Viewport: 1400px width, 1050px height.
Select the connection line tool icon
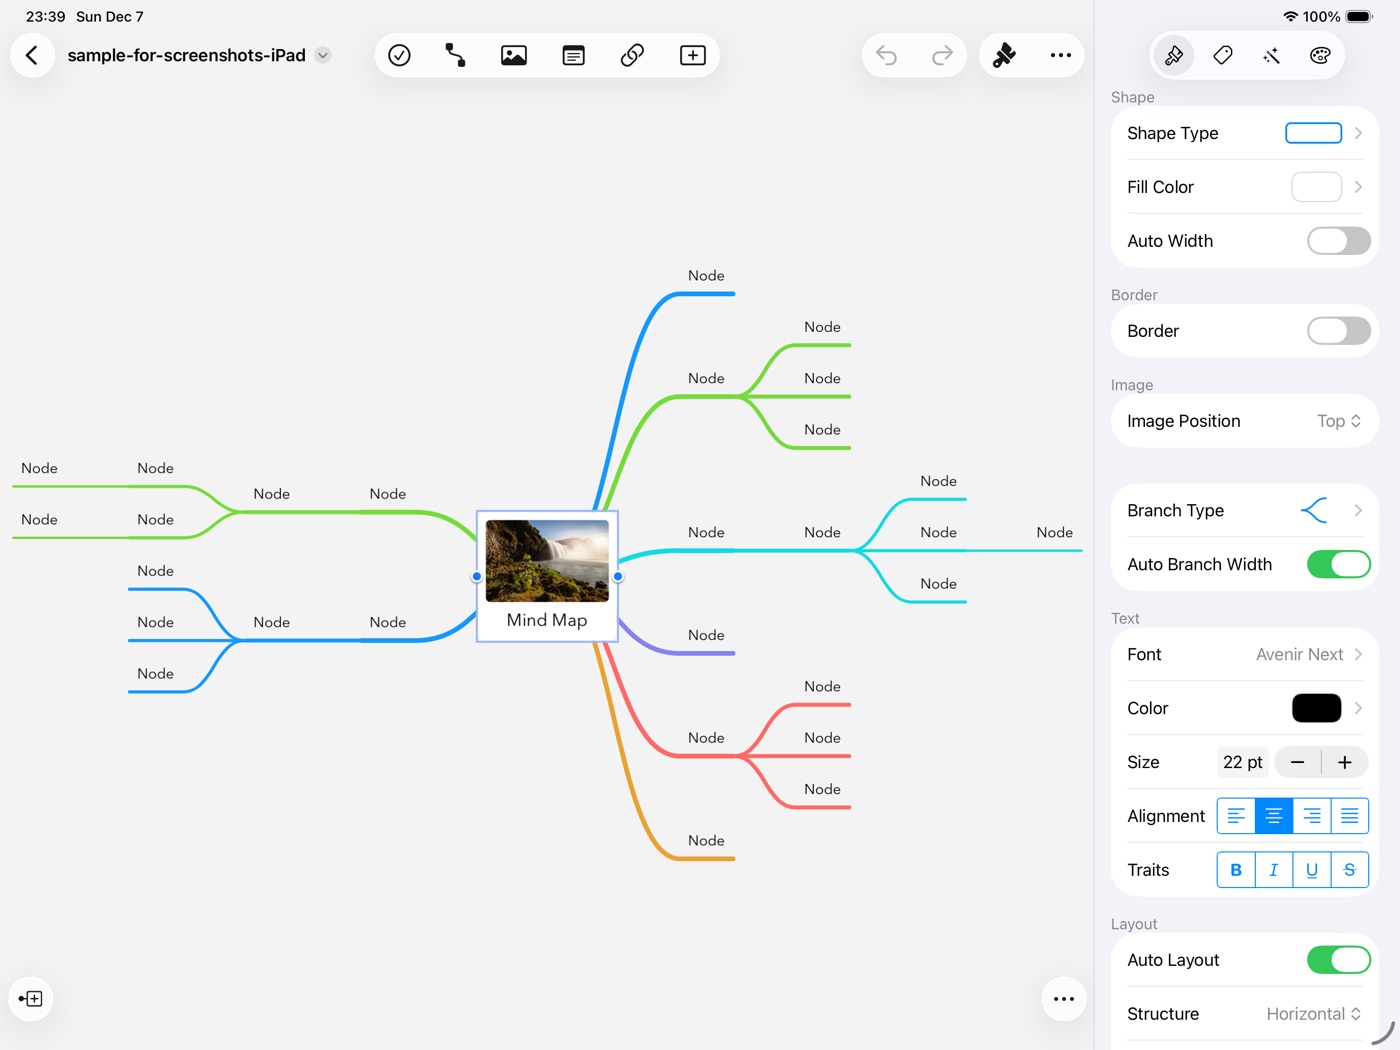click(455, 55)
